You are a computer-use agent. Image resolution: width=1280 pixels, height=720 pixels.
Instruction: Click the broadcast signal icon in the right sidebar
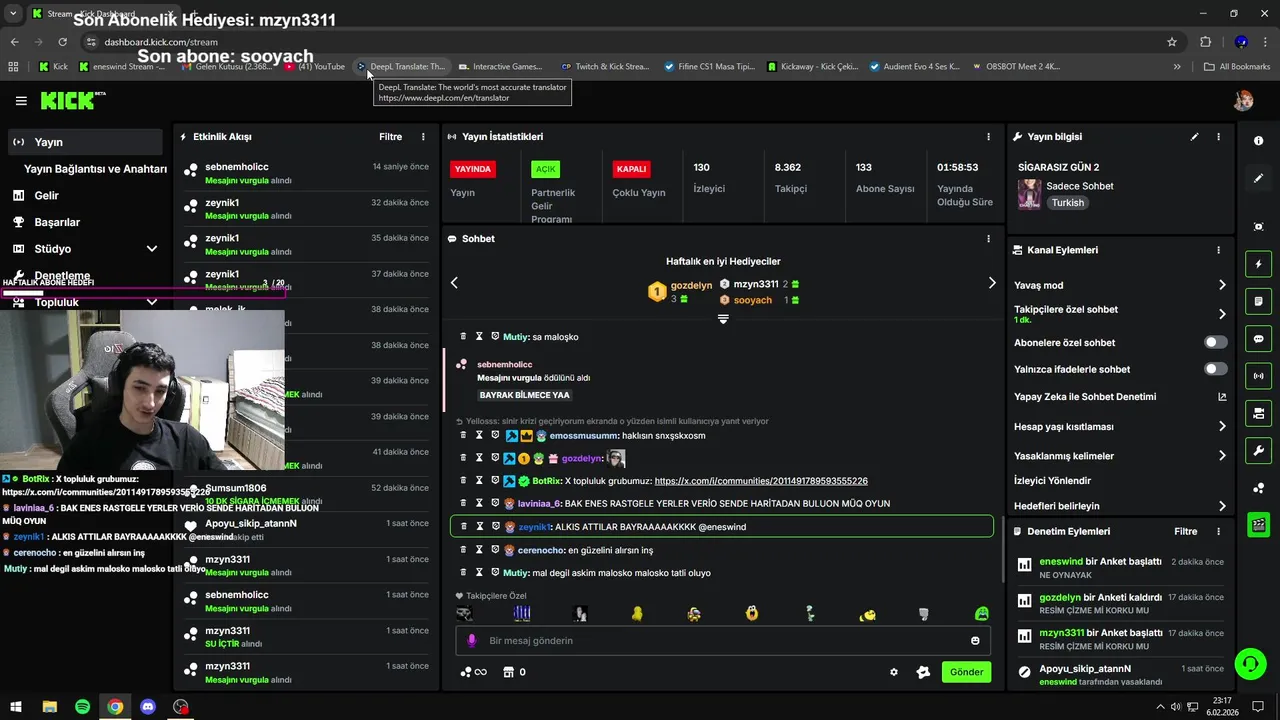click(x=1258, y=376)
